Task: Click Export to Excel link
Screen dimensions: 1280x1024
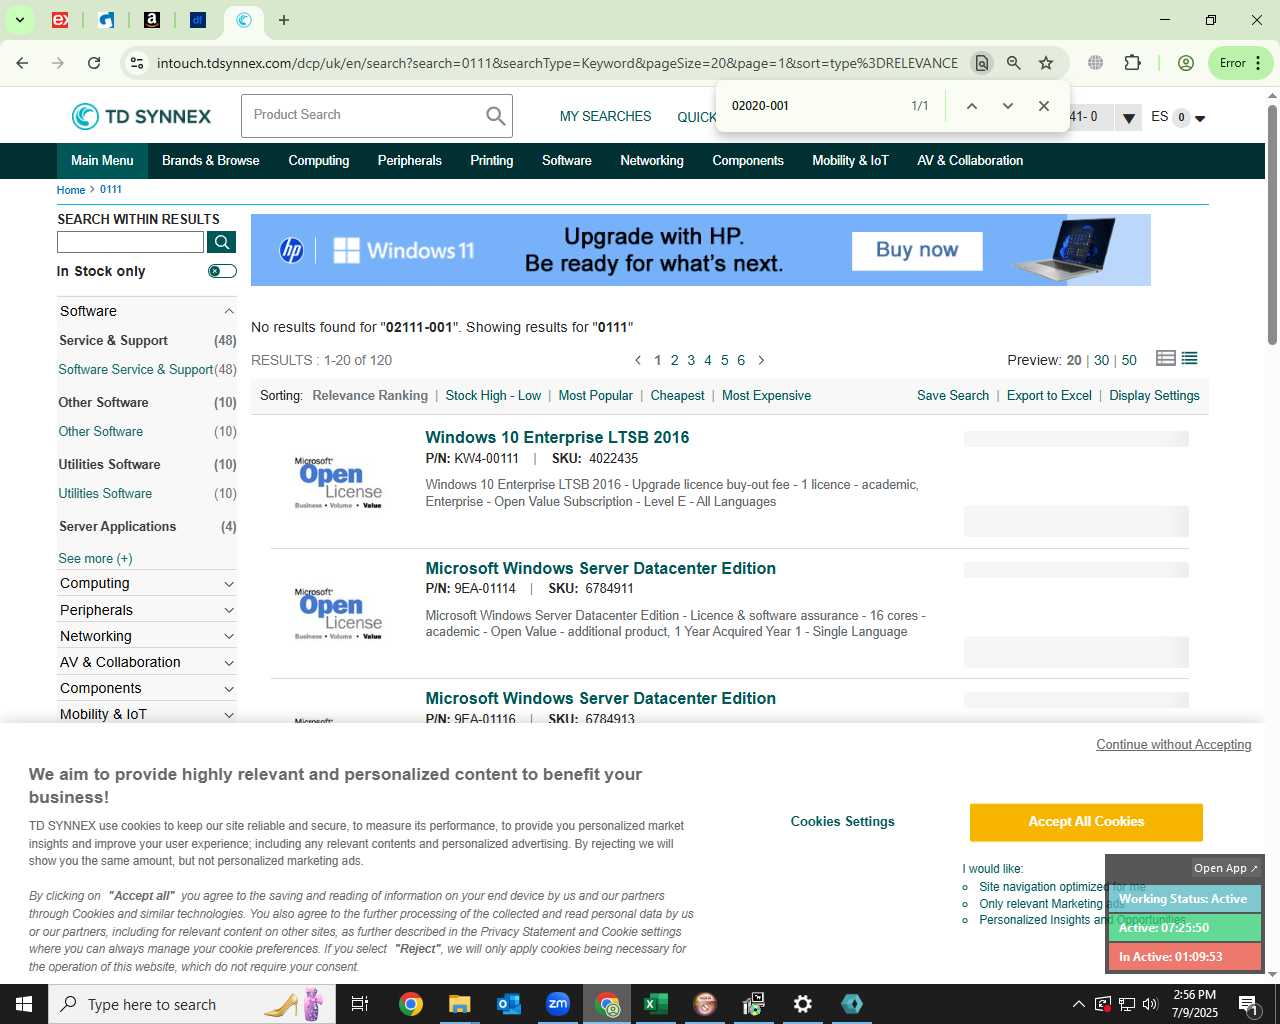Action: point(1049,396)
